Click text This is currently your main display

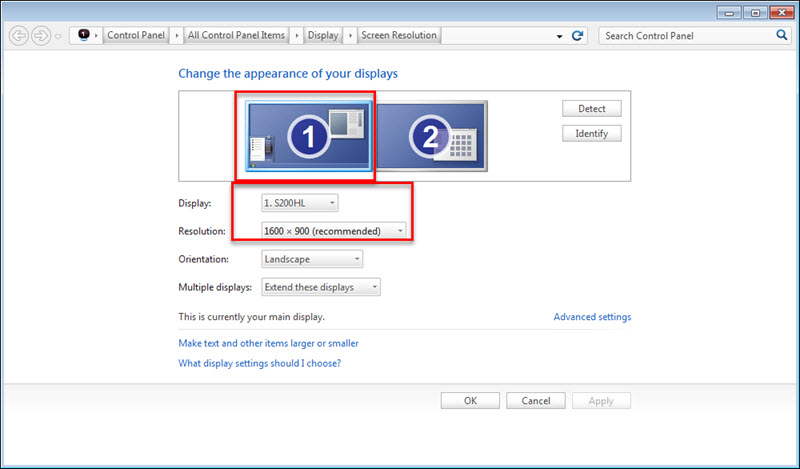coord(252,317)
